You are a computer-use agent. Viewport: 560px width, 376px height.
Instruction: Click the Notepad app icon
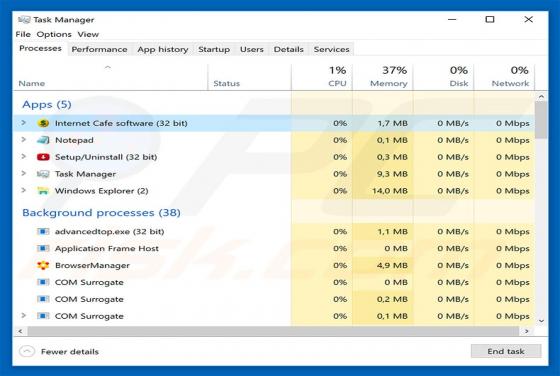(43, 140)
